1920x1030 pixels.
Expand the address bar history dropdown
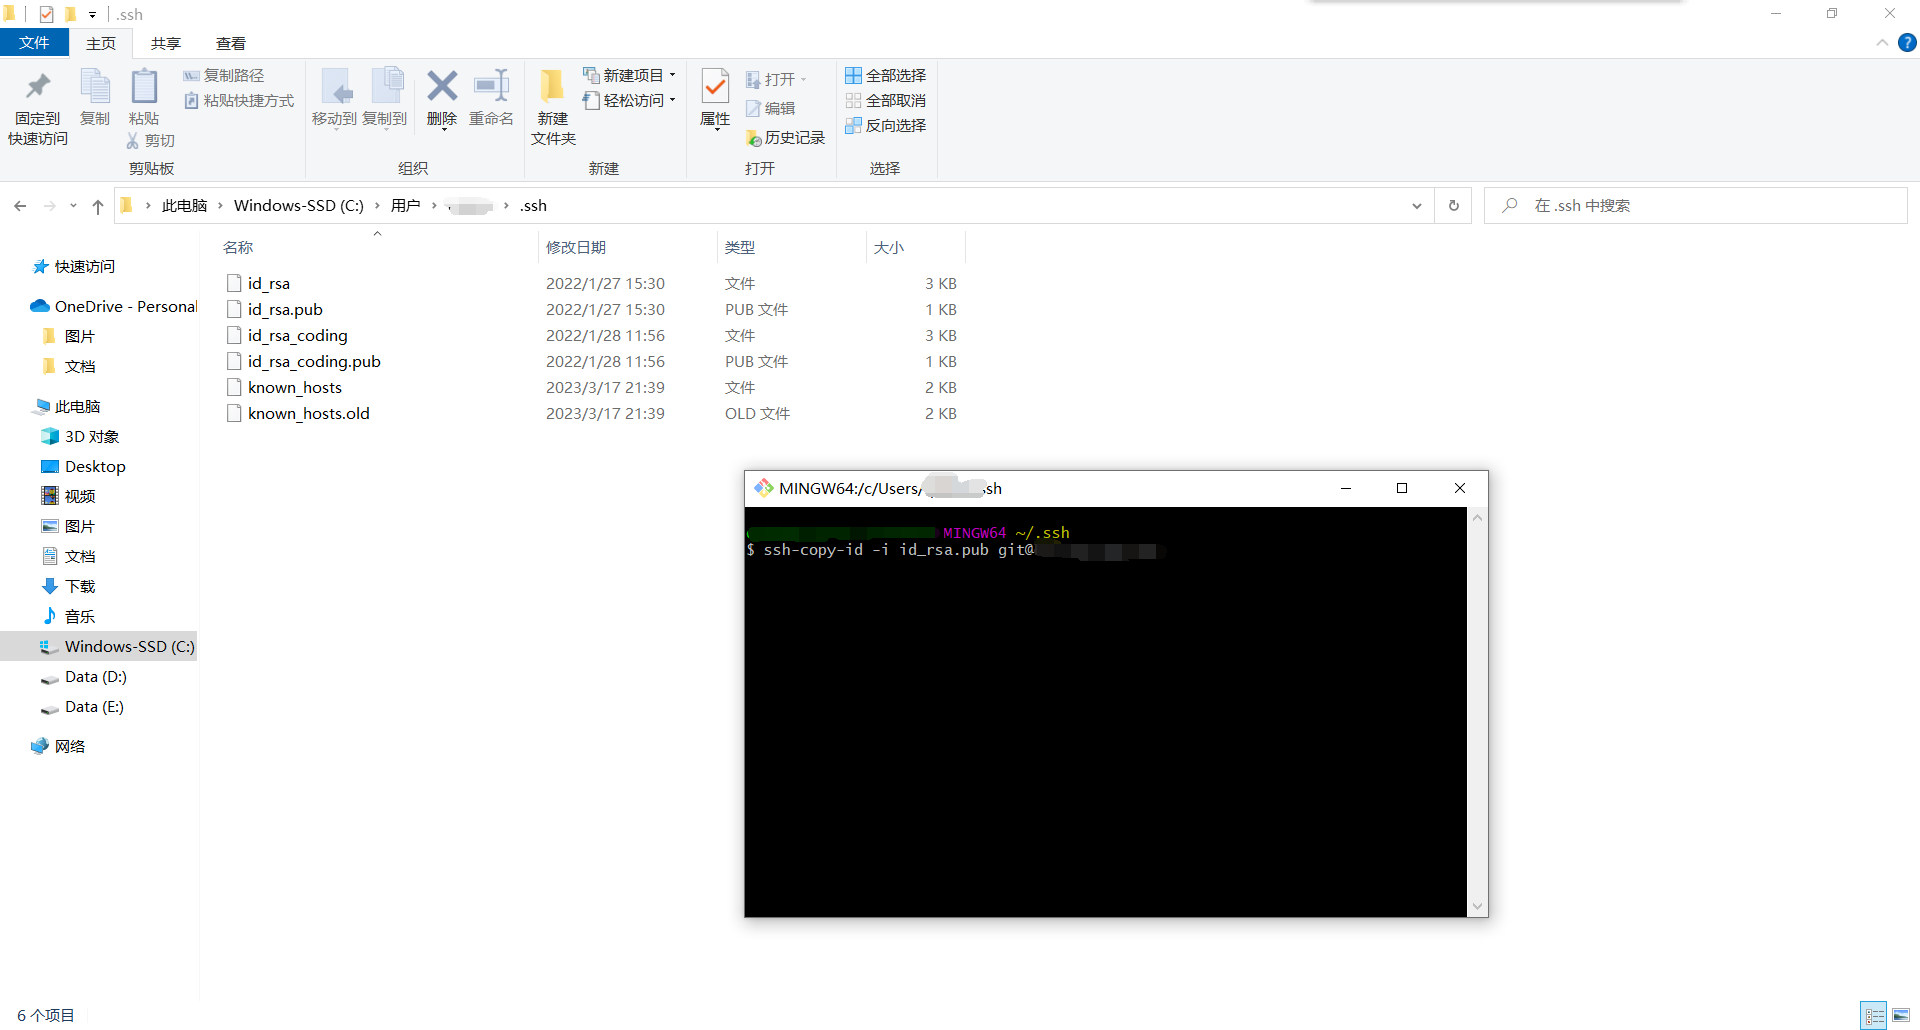1416,206
